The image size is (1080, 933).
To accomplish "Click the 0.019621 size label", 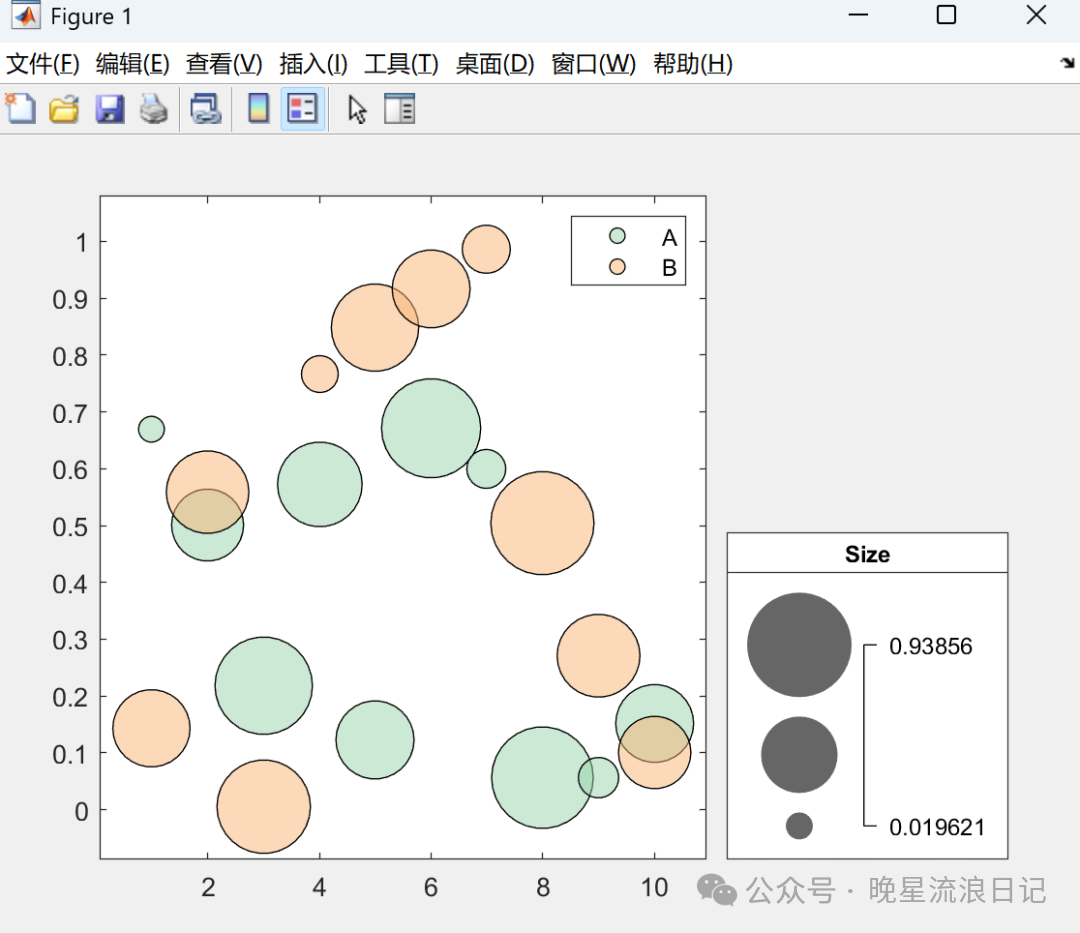I will click(937, 827).
